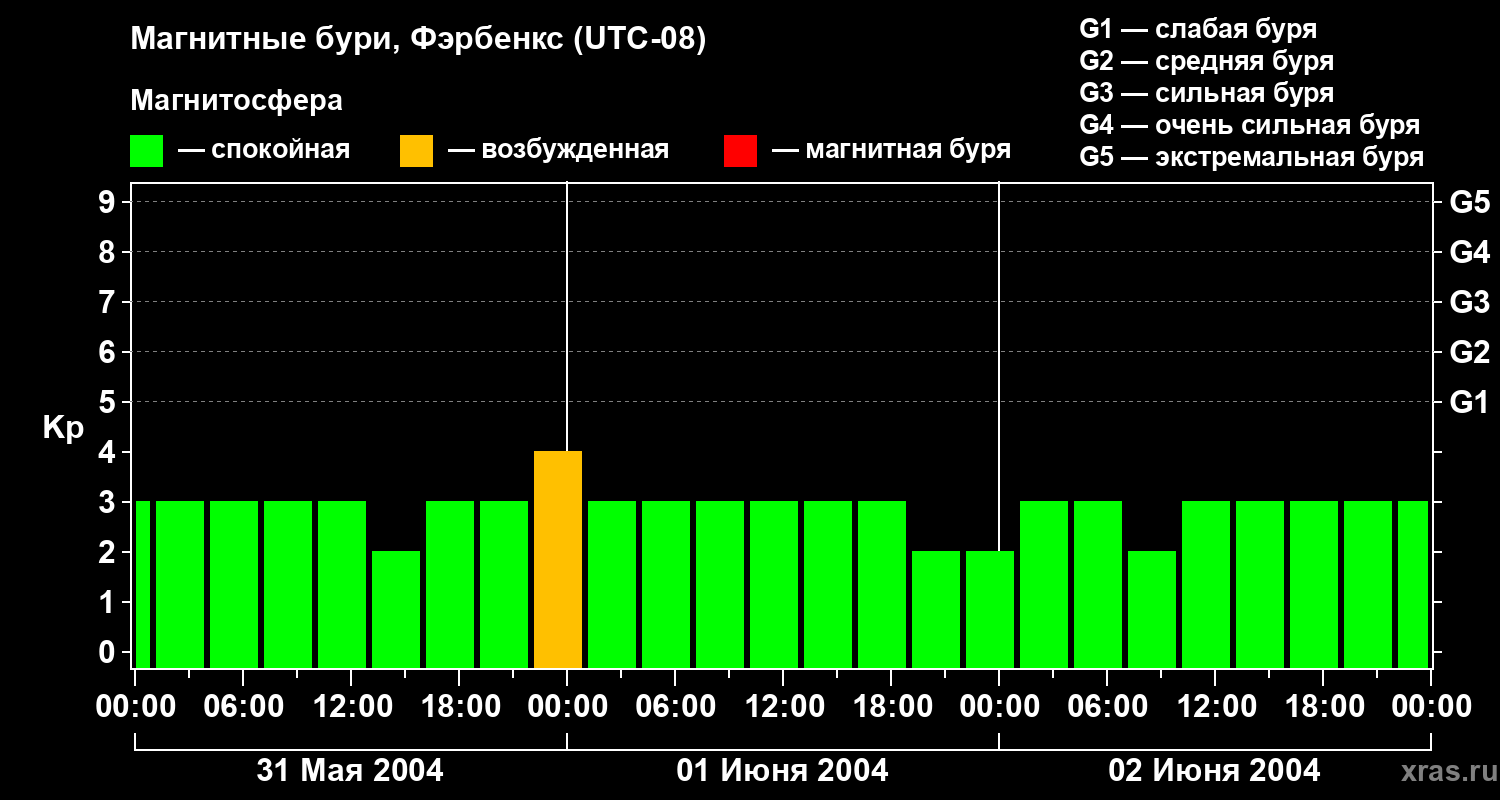Click the green 'спокойная' legend swatch
The image size is (1500, 800).
pyautogui.click(x=146, y=151)
